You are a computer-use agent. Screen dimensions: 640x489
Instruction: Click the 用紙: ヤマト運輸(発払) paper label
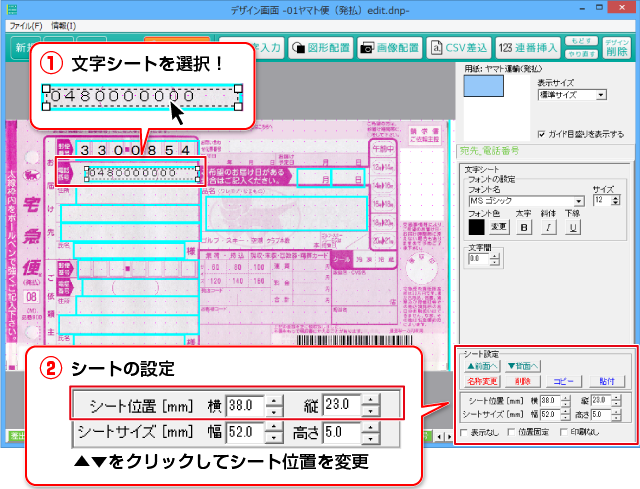pyautogui.click(x=503, y=69)
